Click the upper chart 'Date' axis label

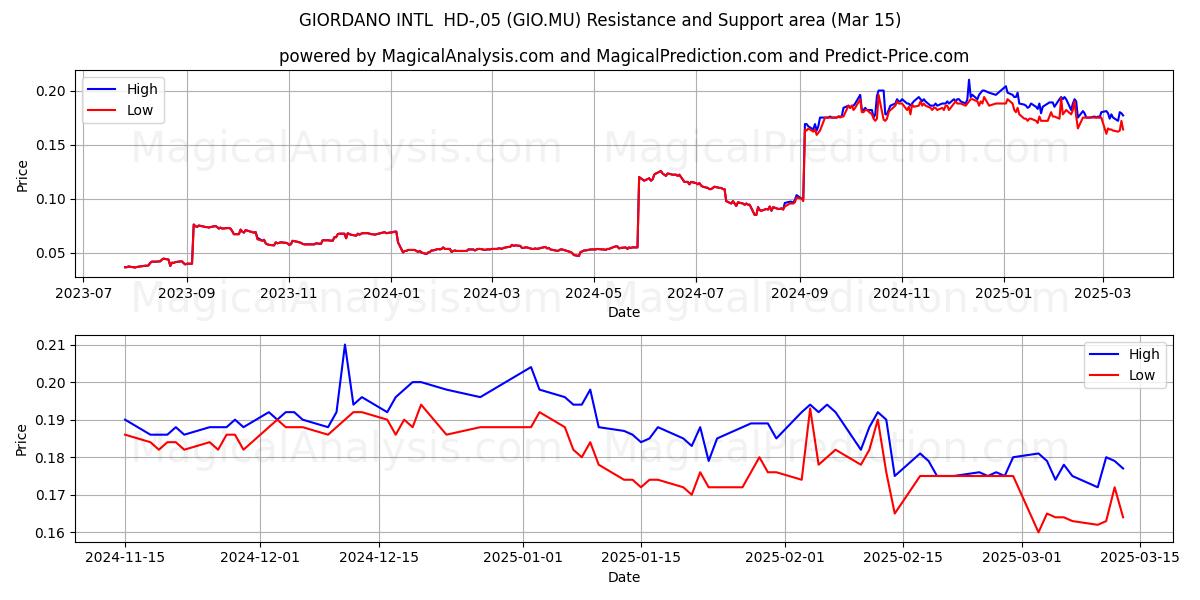(x=624, y=312)
